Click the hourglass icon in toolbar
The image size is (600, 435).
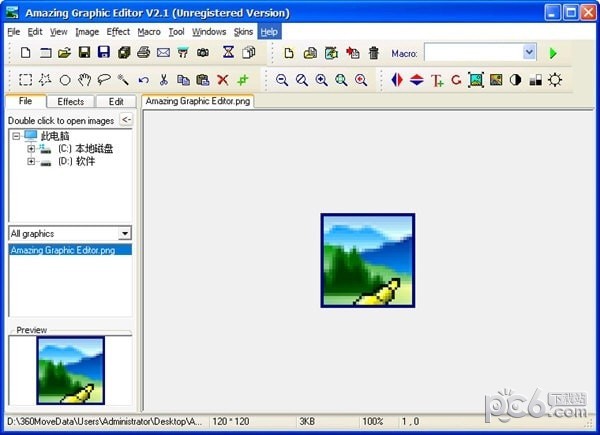228,52
